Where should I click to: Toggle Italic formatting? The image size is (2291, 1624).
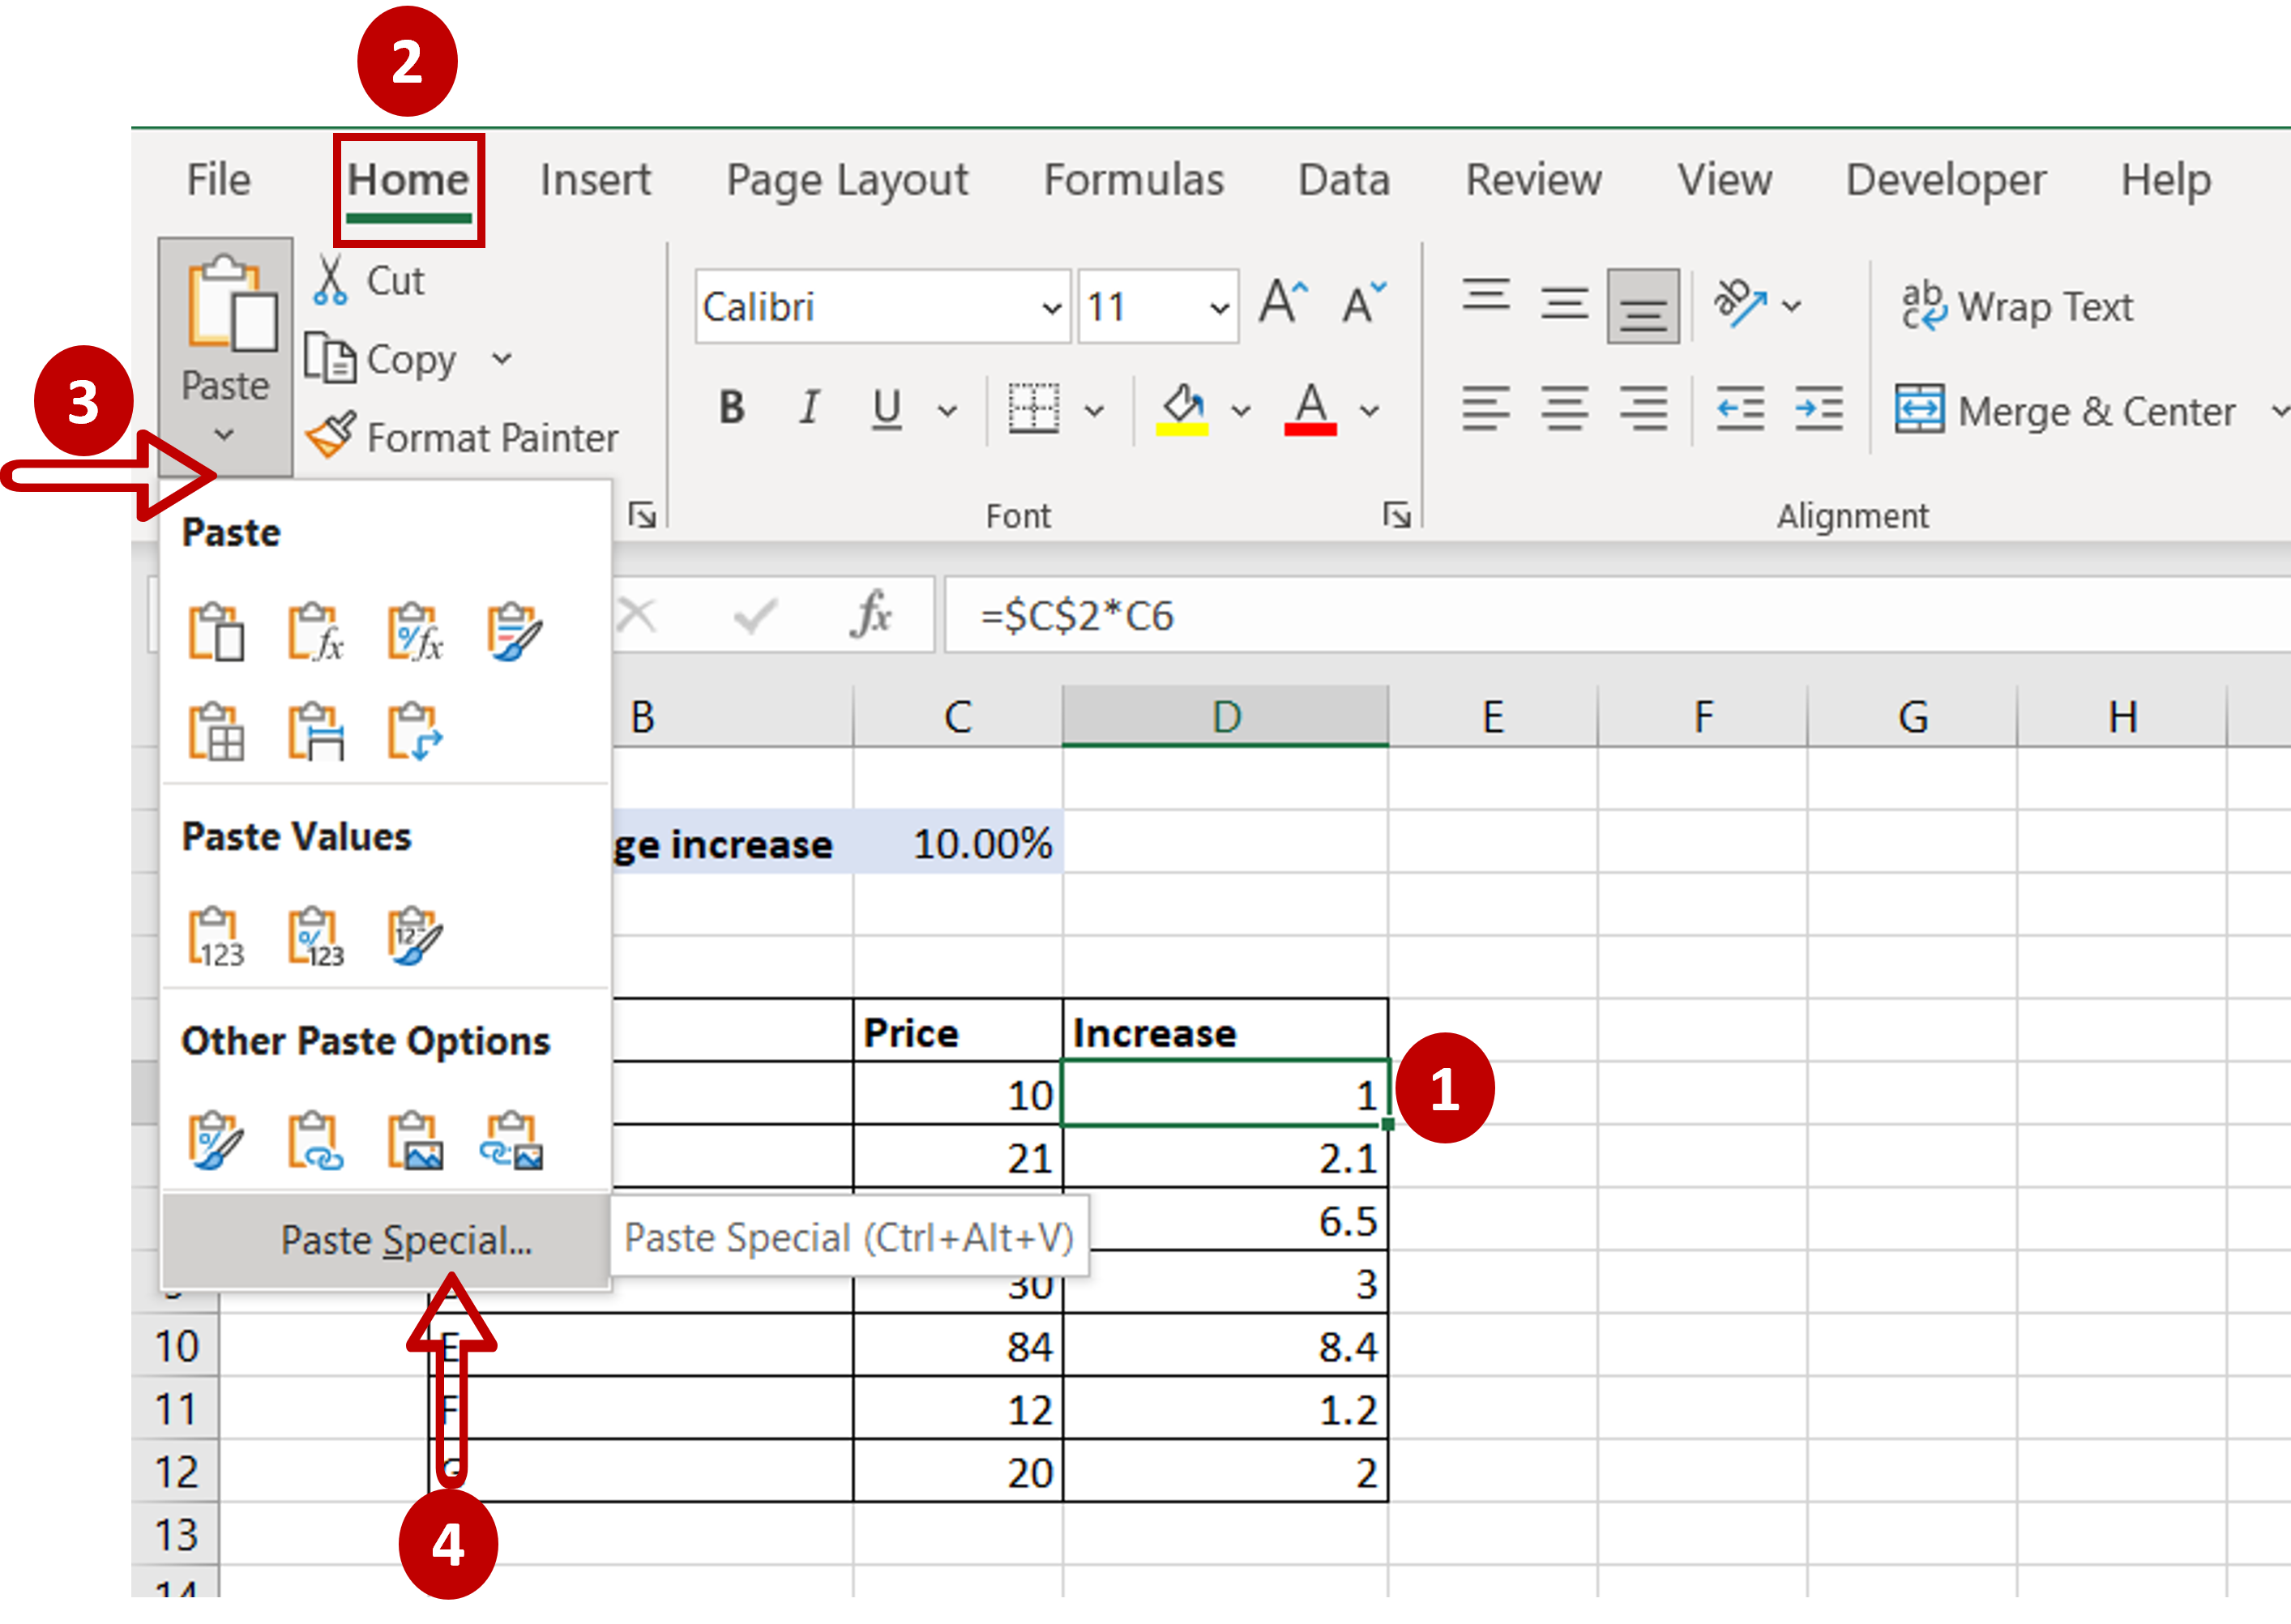[x=809, y=408]
